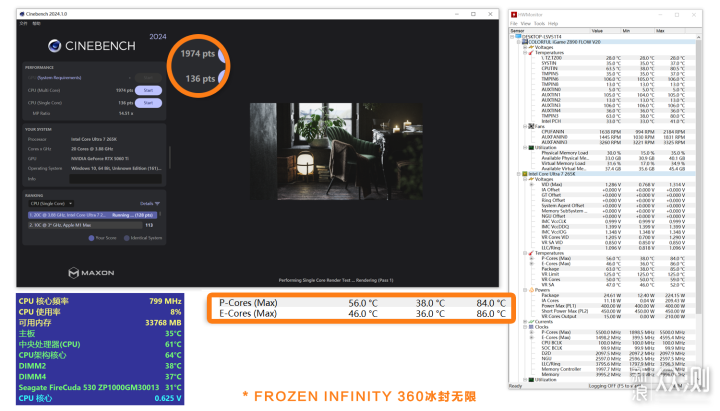Image resolution: width=720 pixels, height=411 pixels.
Task: Click the Cinebench title bar app icon
Action: [22, 14]
